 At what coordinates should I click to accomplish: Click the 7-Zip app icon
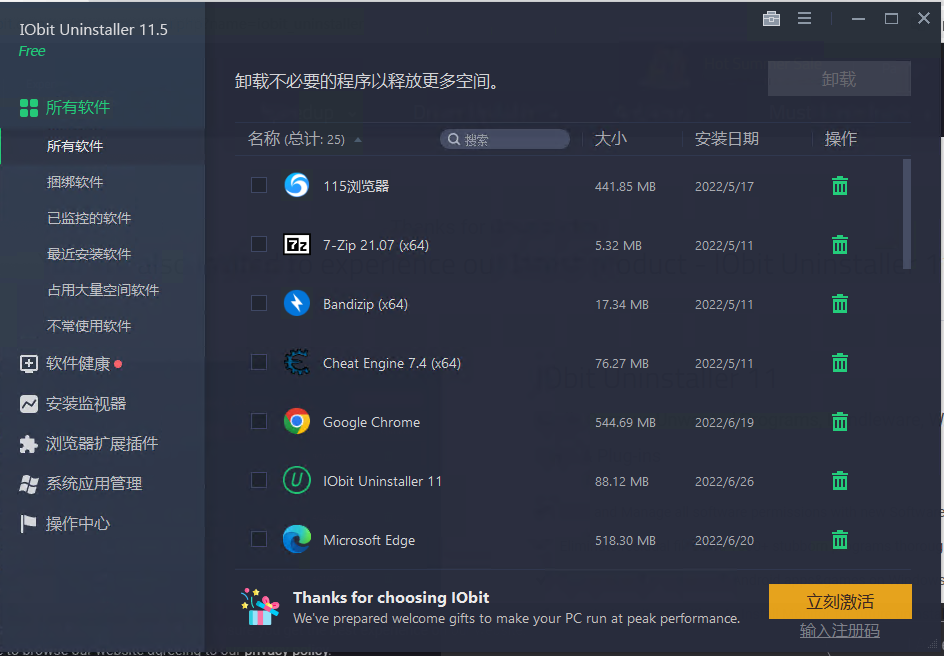tap(297, 244)
